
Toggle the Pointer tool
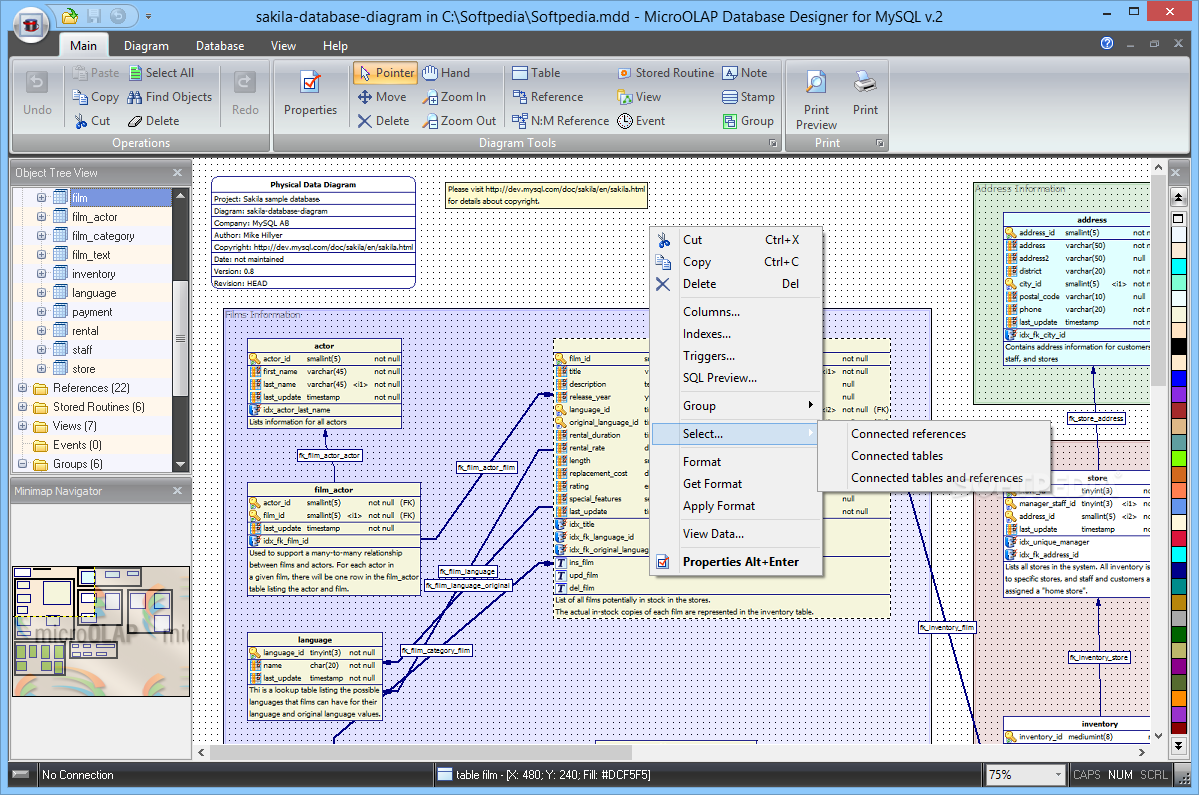[385, 73]
